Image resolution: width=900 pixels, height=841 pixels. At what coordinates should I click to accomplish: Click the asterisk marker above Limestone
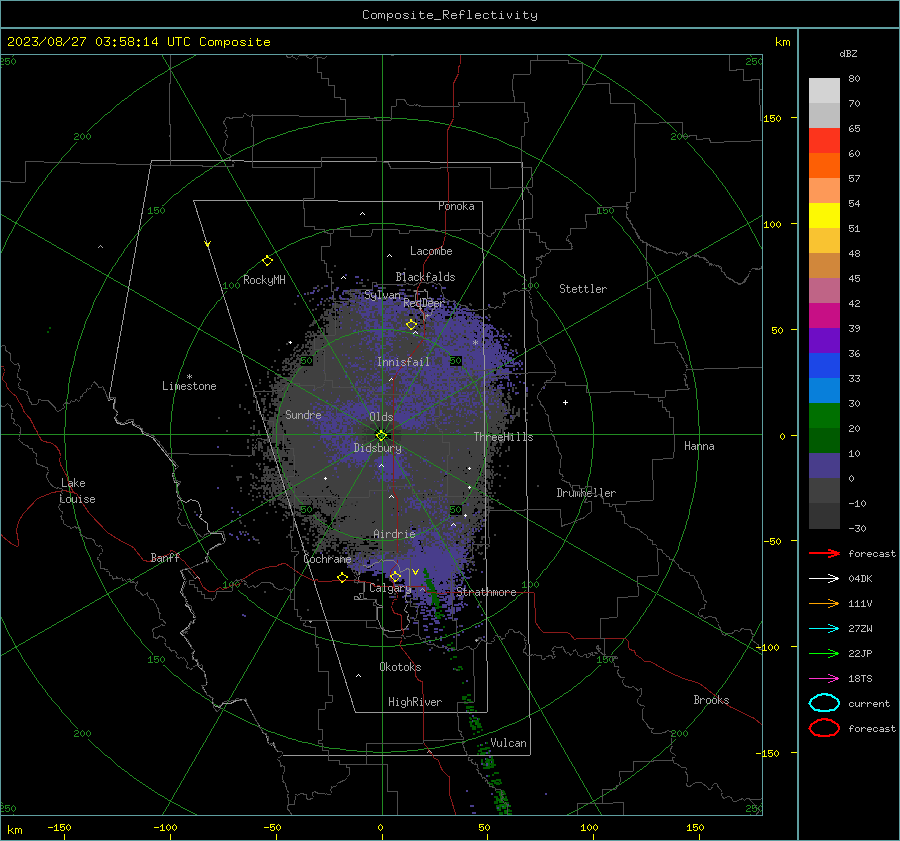[189, 377]
